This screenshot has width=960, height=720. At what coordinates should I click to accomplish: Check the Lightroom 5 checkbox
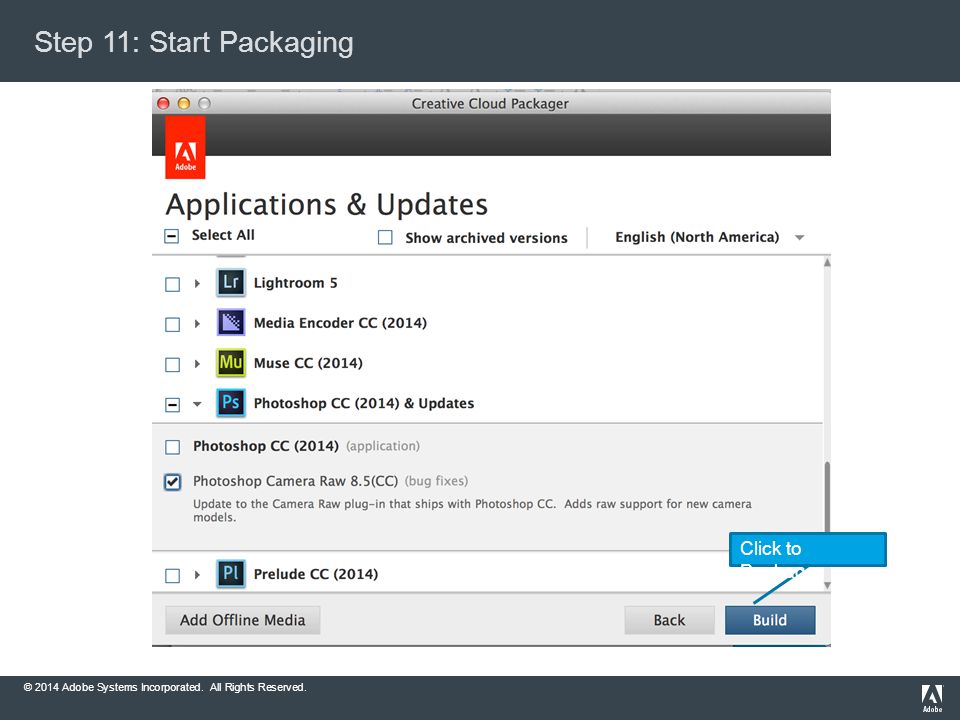(x=173, y=284)
